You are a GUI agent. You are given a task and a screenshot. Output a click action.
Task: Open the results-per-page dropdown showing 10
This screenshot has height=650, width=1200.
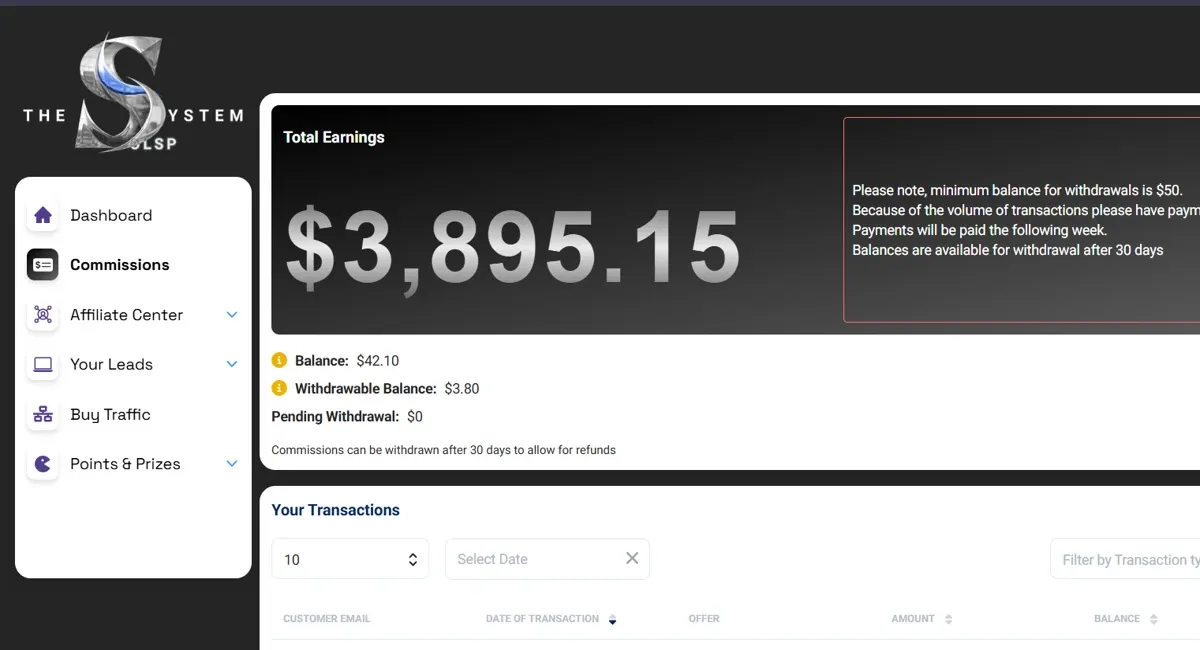tap(349, 559)
